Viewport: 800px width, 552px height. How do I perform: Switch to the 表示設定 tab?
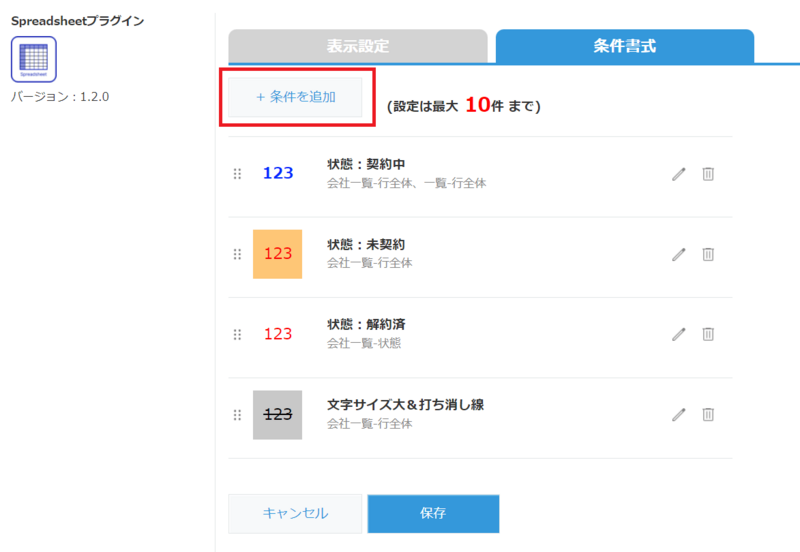coord(357,46)
